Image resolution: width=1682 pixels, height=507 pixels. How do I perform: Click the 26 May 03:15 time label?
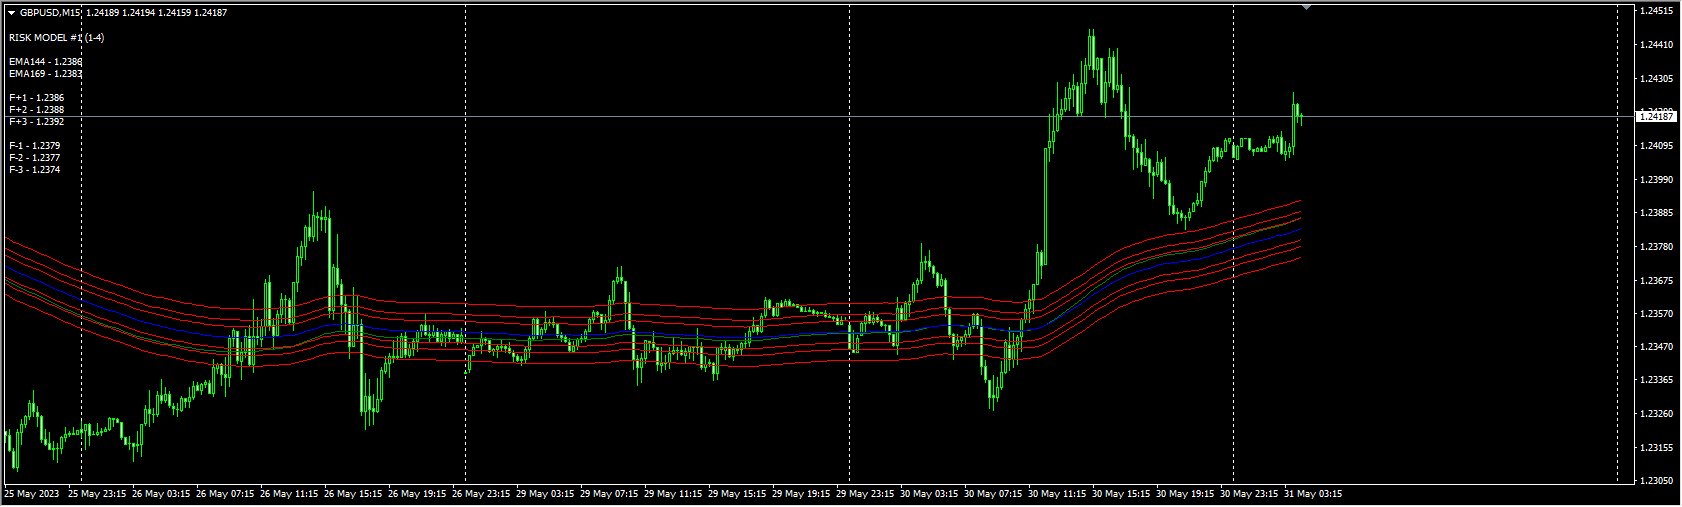pos(161,494)
